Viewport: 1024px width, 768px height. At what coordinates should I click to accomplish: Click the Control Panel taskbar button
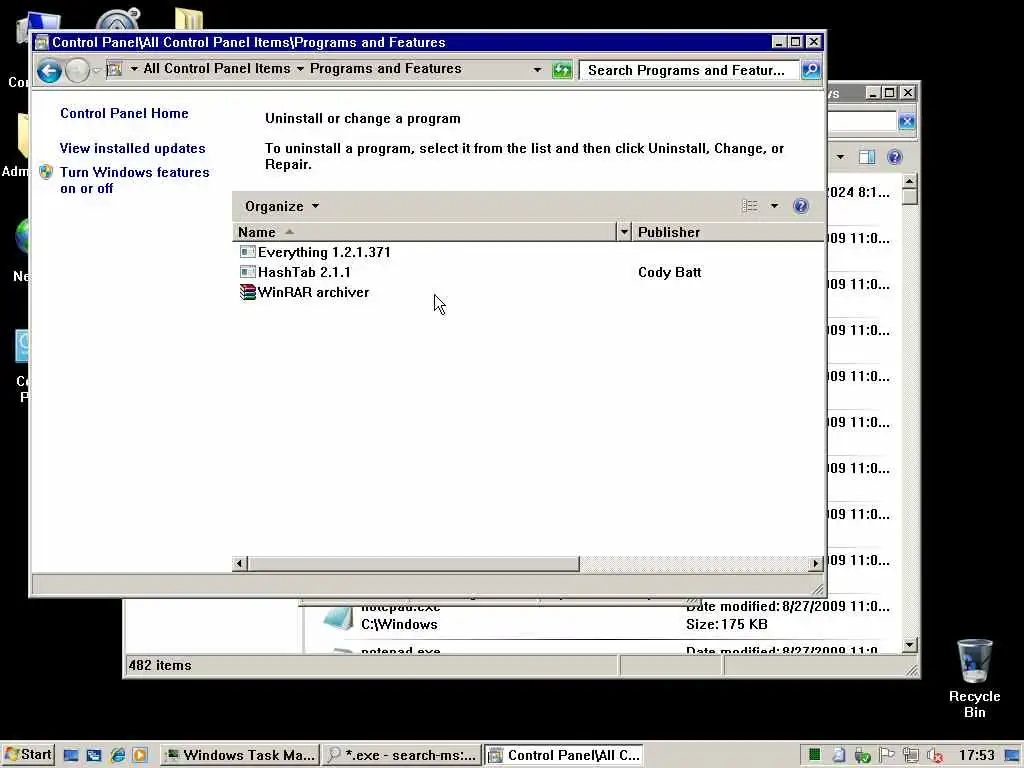[564, 755]
